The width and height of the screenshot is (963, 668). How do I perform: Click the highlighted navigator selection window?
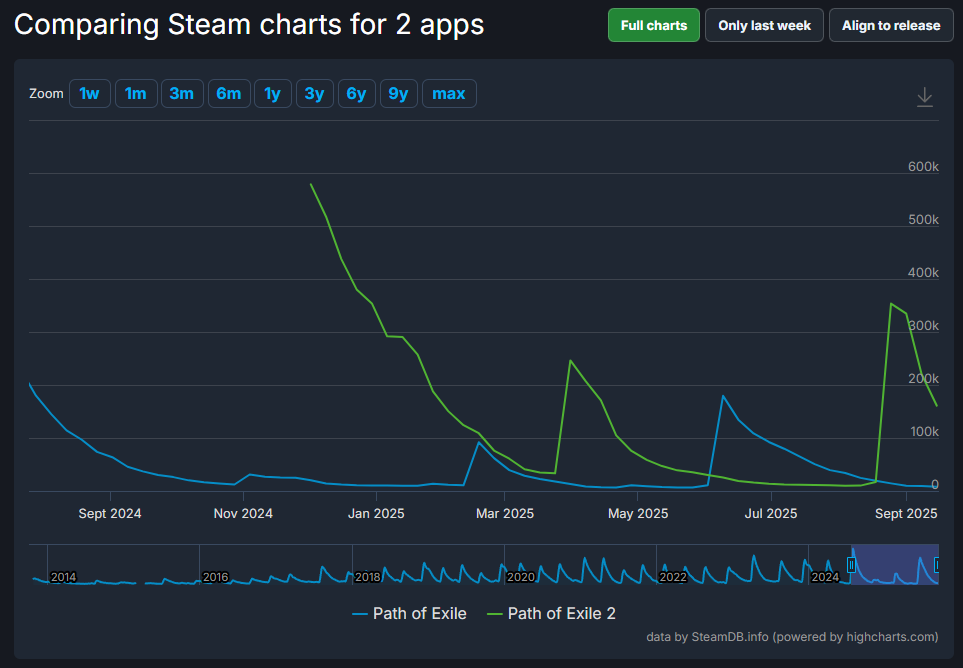pos(895,564)
